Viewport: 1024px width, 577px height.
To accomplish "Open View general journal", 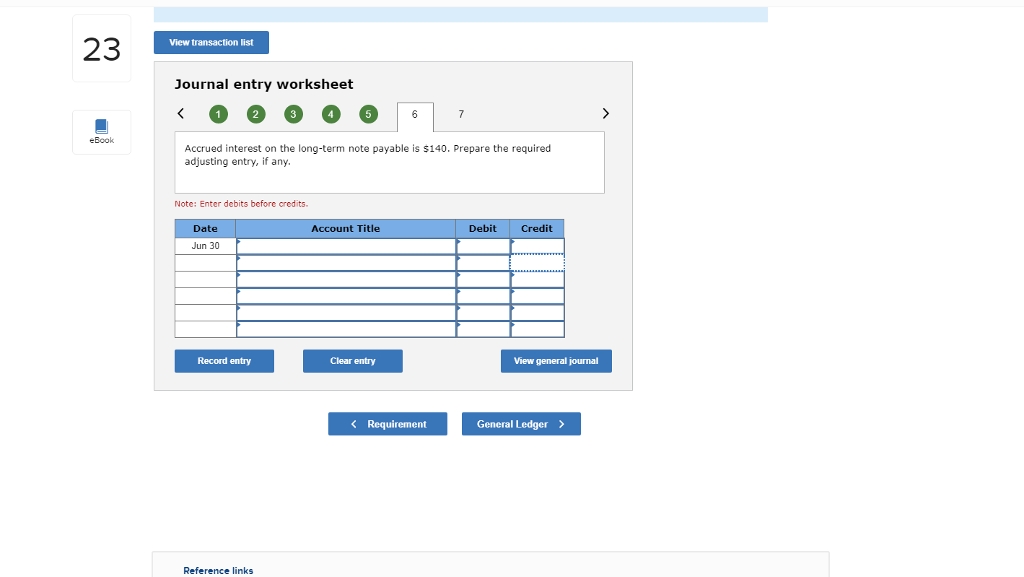I will pos(556,361).
